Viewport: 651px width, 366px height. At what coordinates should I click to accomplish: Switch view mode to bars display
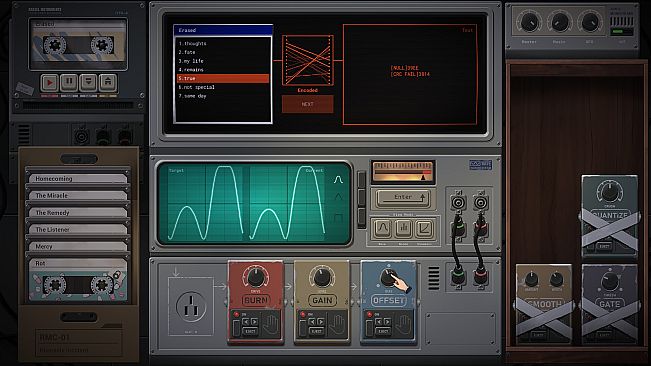pos(403,228)
